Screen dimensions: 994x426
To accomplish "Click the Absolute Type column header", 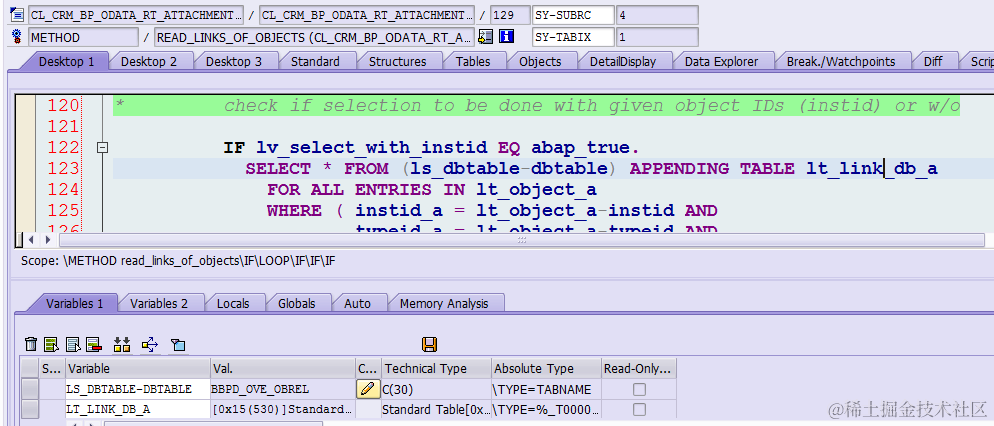I will [546, 368].
